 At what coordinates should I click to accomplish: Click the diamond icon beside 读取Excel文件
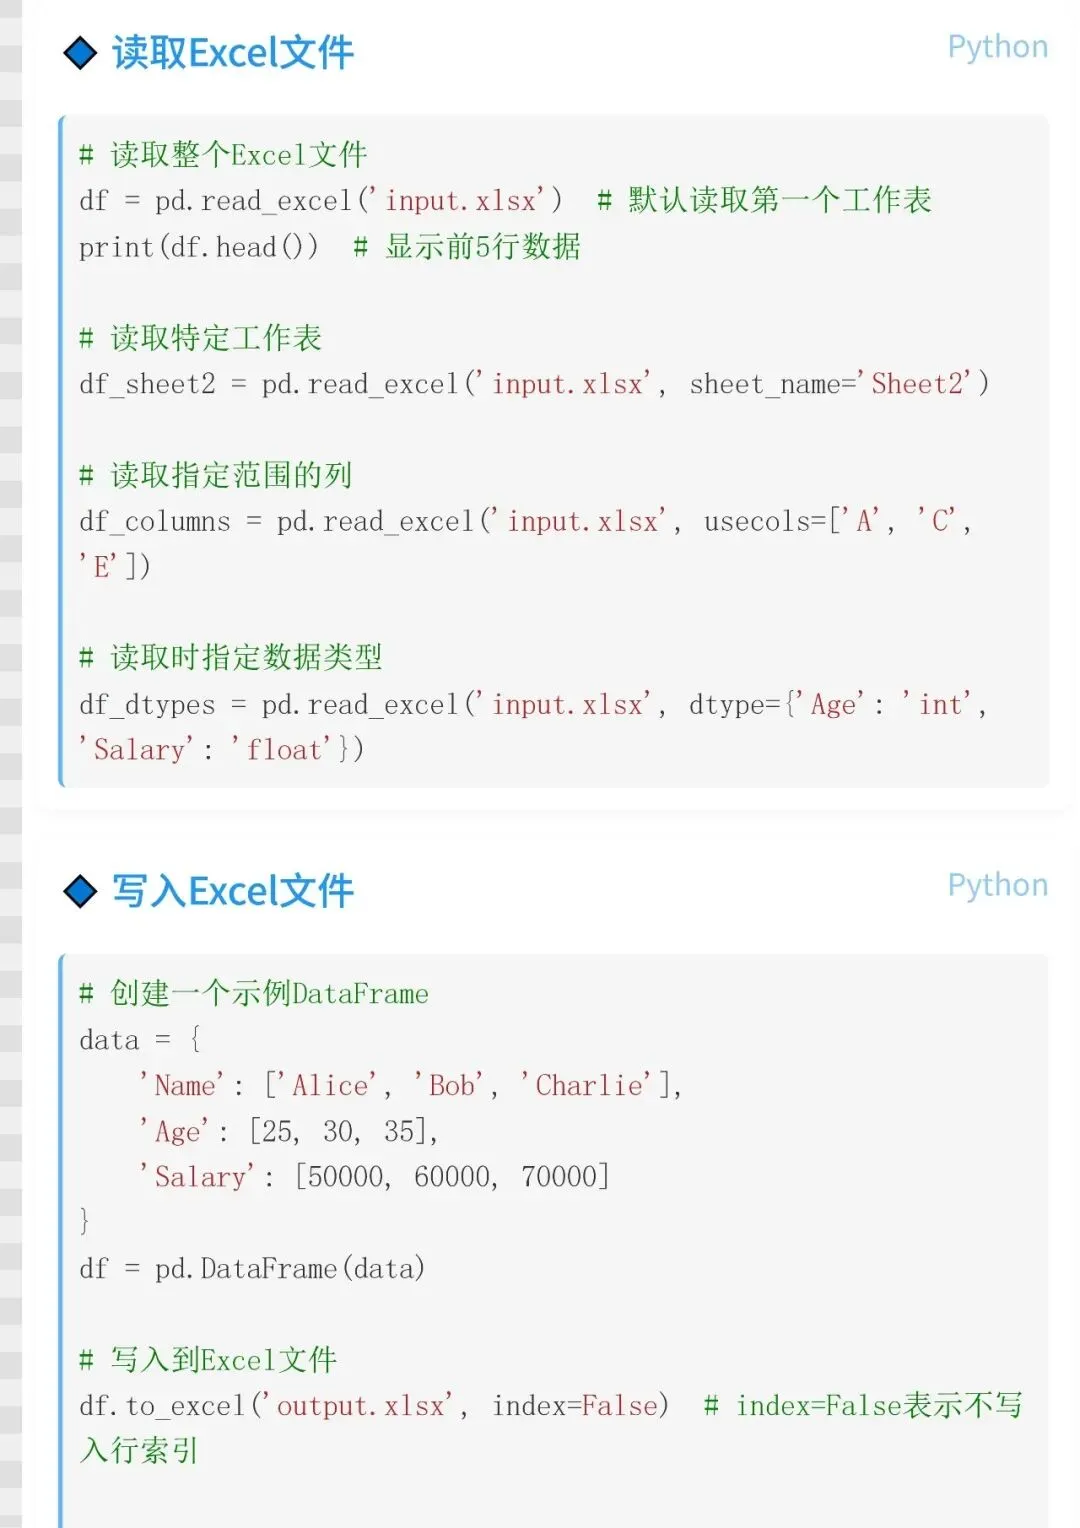click(x=80, y=53)
